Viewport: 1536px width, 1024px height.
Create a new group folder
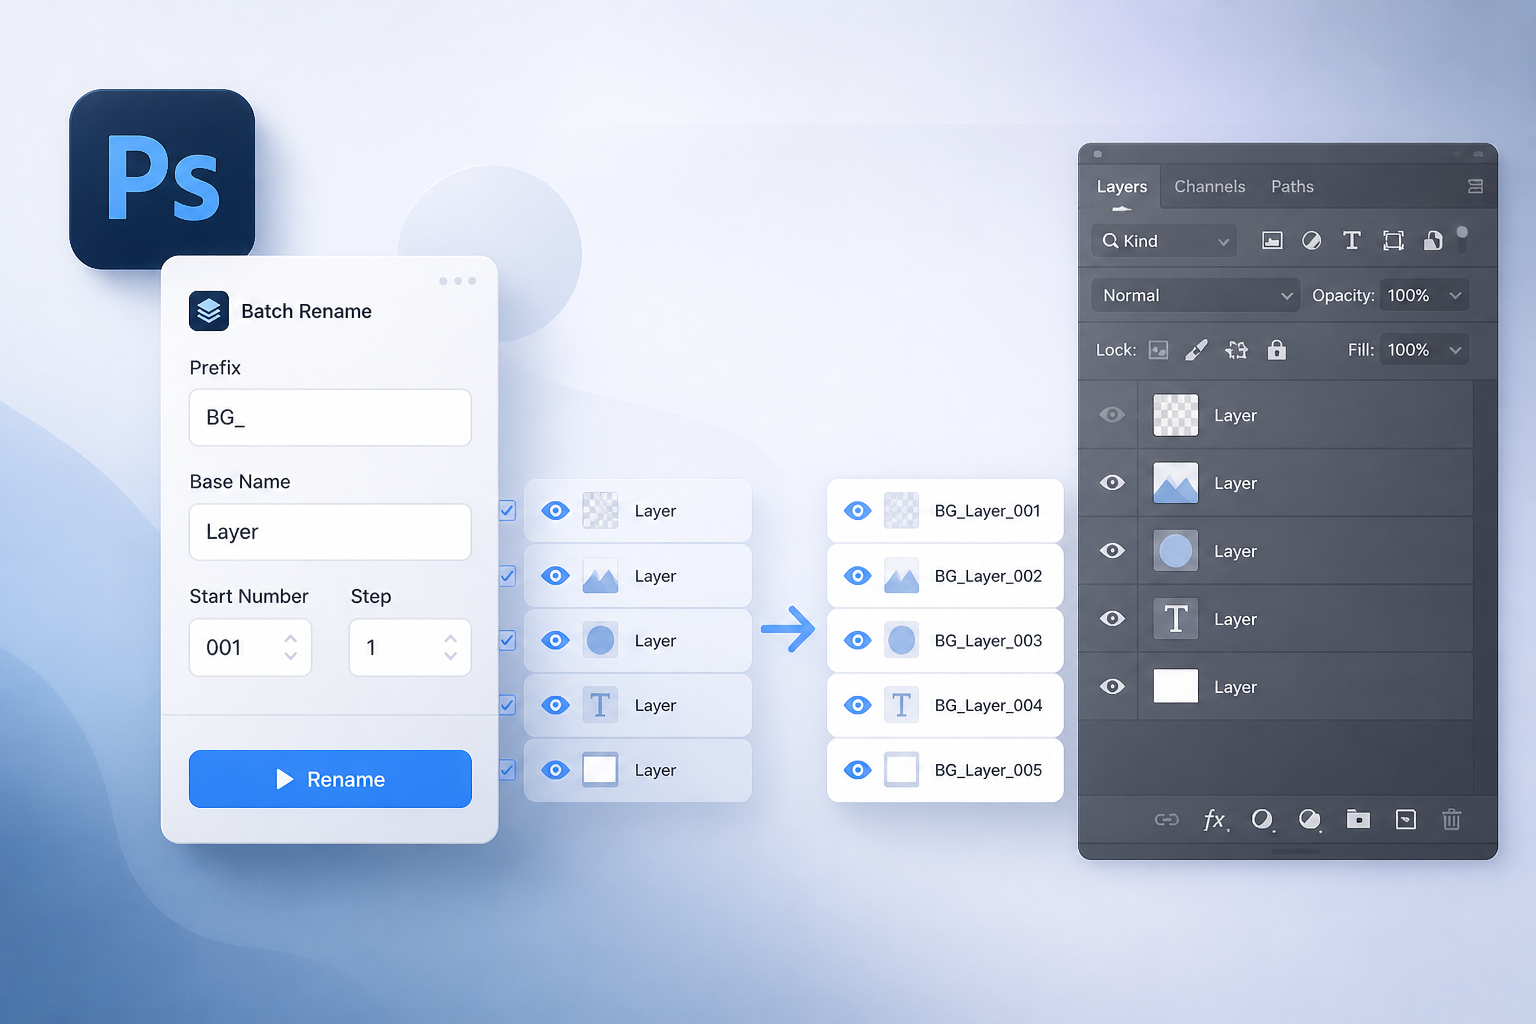point(1358,820)
